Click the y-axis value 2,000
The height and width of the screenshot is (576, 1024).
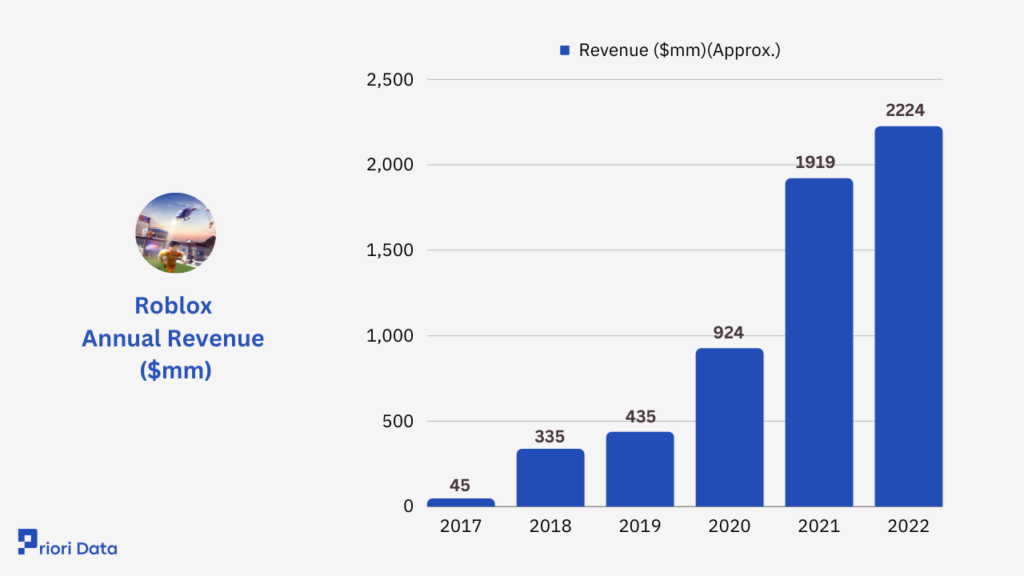click(x=390, y=165)
